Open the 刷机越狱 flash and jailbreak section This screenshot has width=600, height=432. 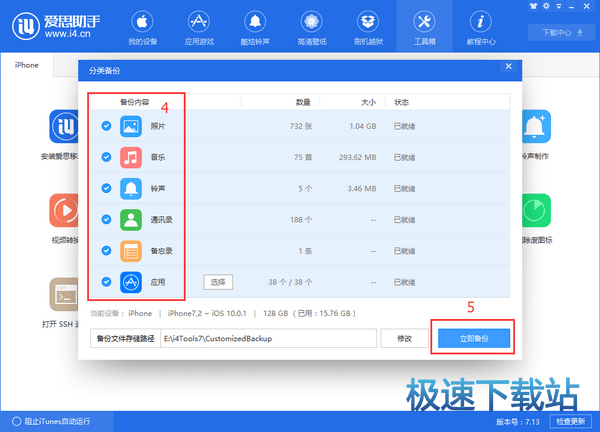368,28
